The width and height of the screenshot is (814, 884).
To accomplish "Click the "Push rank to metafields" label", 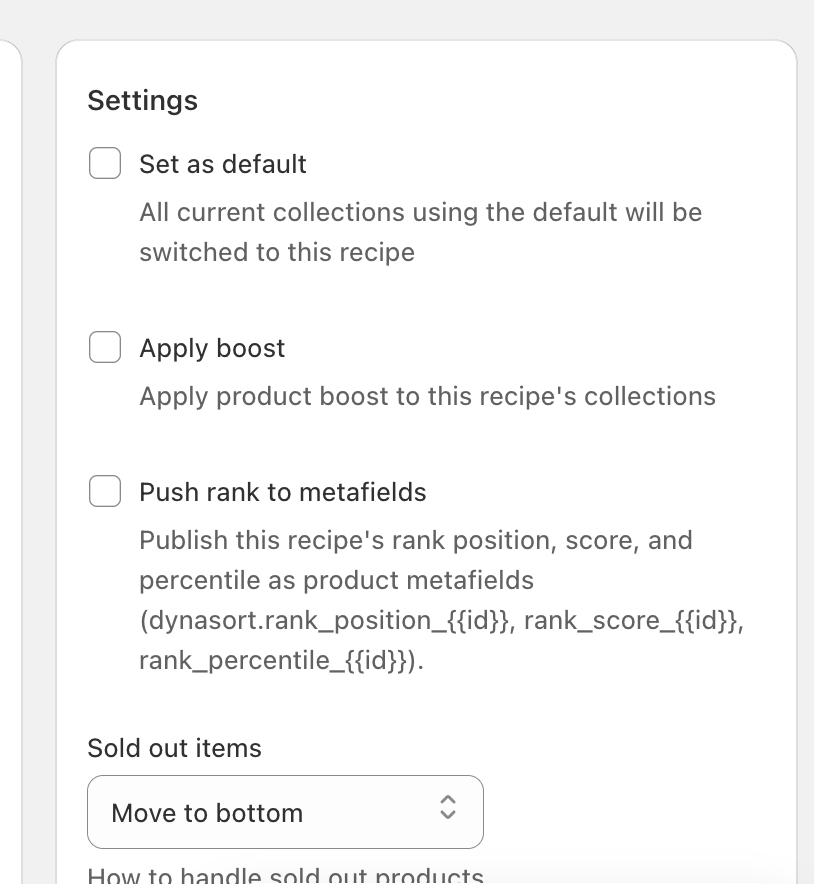I will [282, 492].
